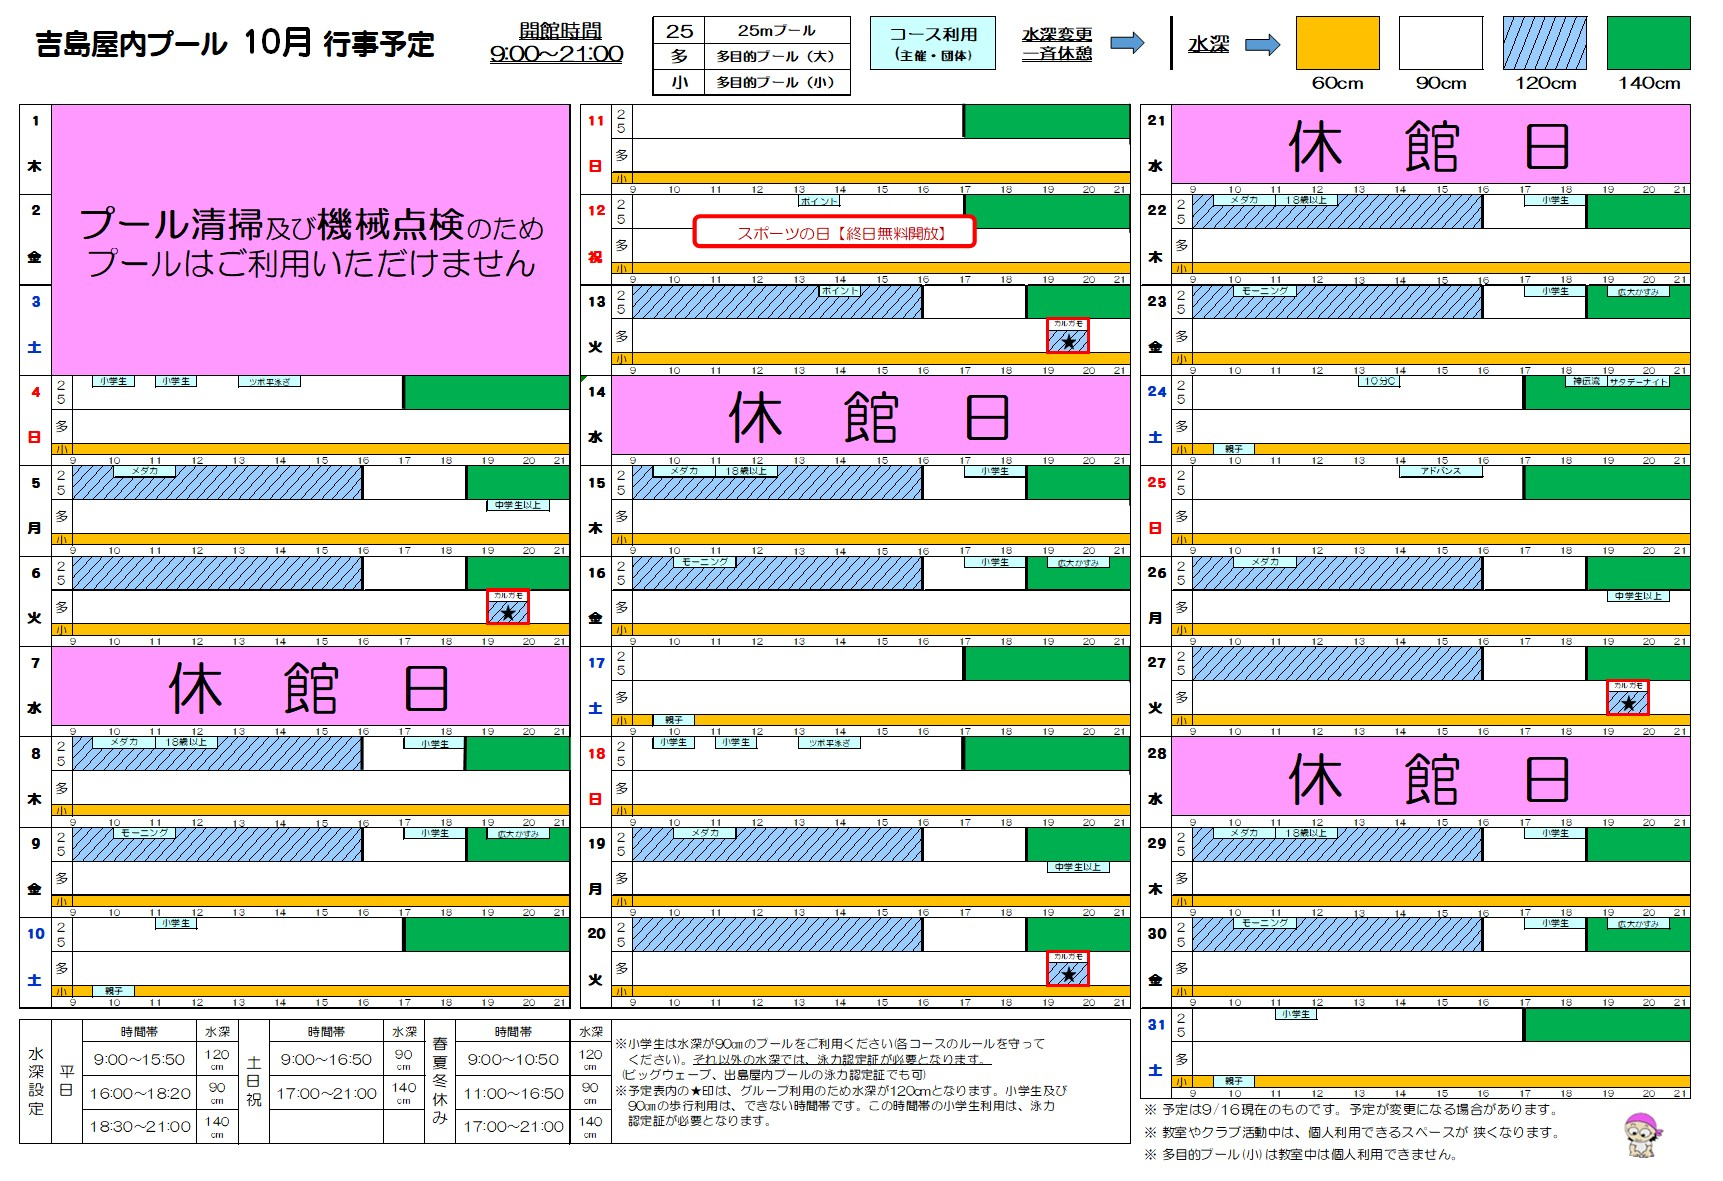Click the 9:00~15:50 weekday time cell
This screenshot has width=1723, height=1181.
click(x=139, y=1059)
